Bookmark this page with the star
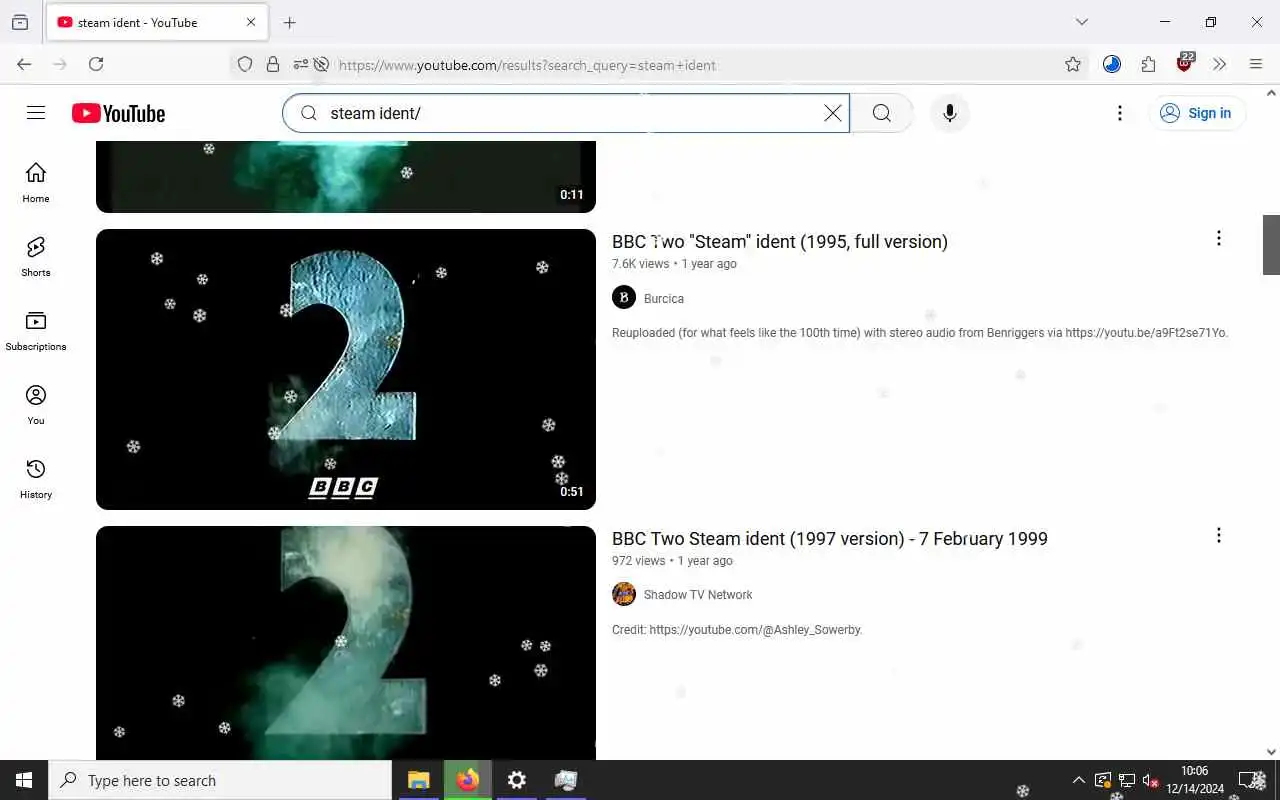 1073,64
